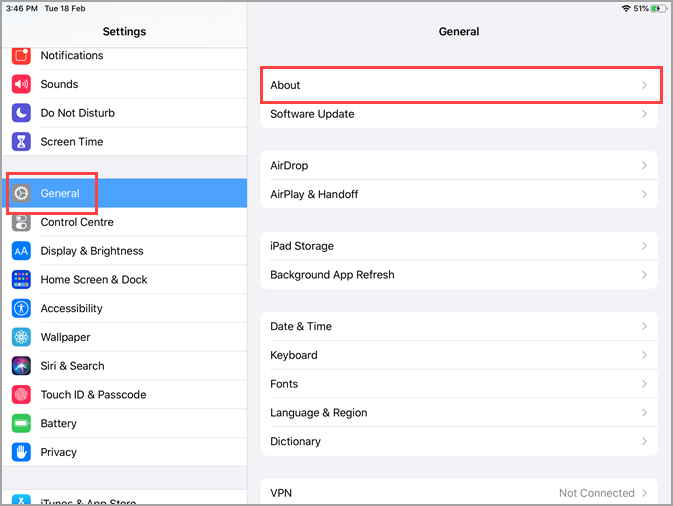Select the Siri & Search icon
The image size is (673, 506).
[21, 366]
